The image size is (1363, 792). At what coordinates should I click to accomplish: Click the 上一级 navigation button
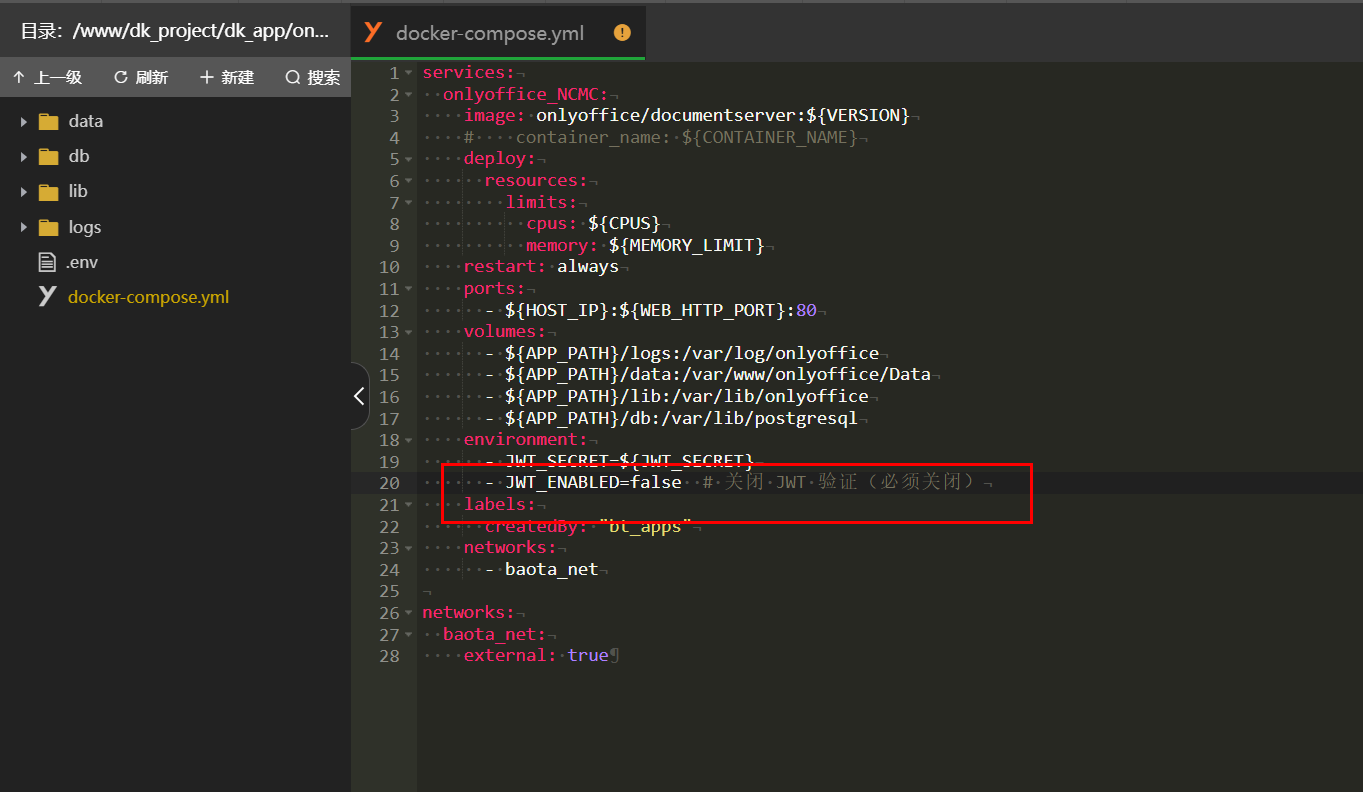tap(48, 77)
